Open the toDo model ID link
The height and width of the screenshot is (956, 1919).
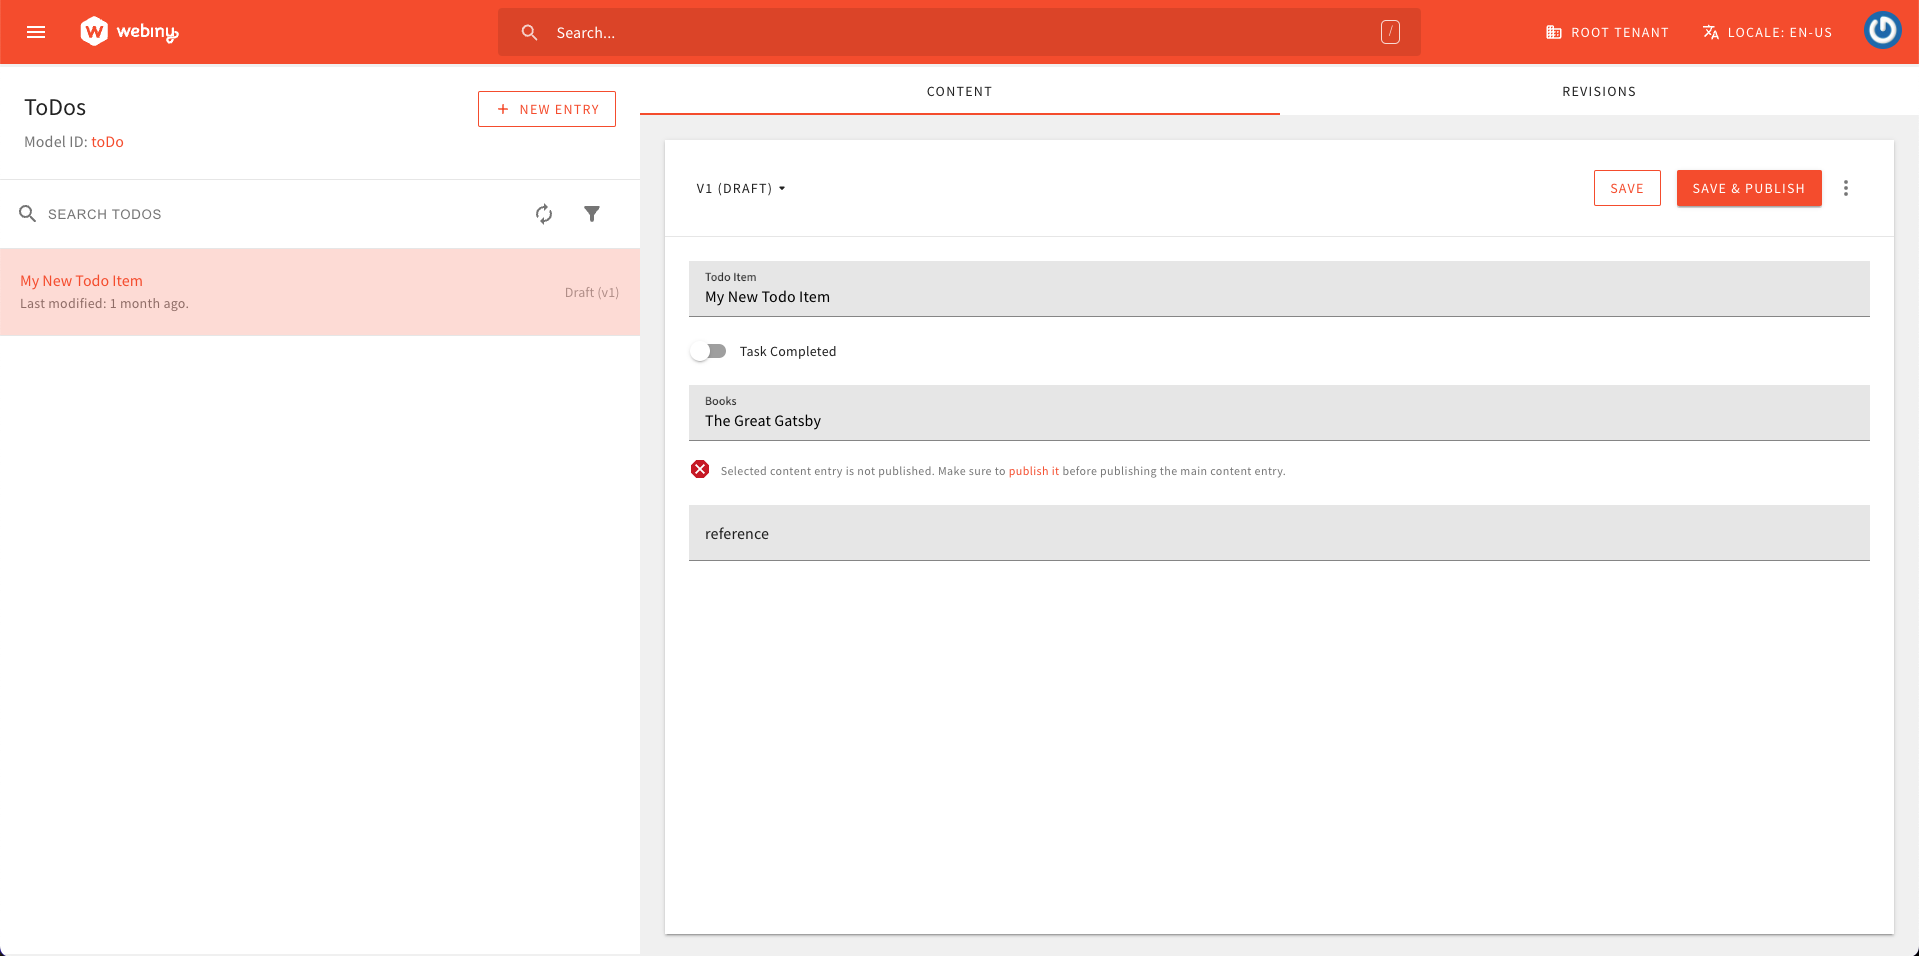[107, 142]
